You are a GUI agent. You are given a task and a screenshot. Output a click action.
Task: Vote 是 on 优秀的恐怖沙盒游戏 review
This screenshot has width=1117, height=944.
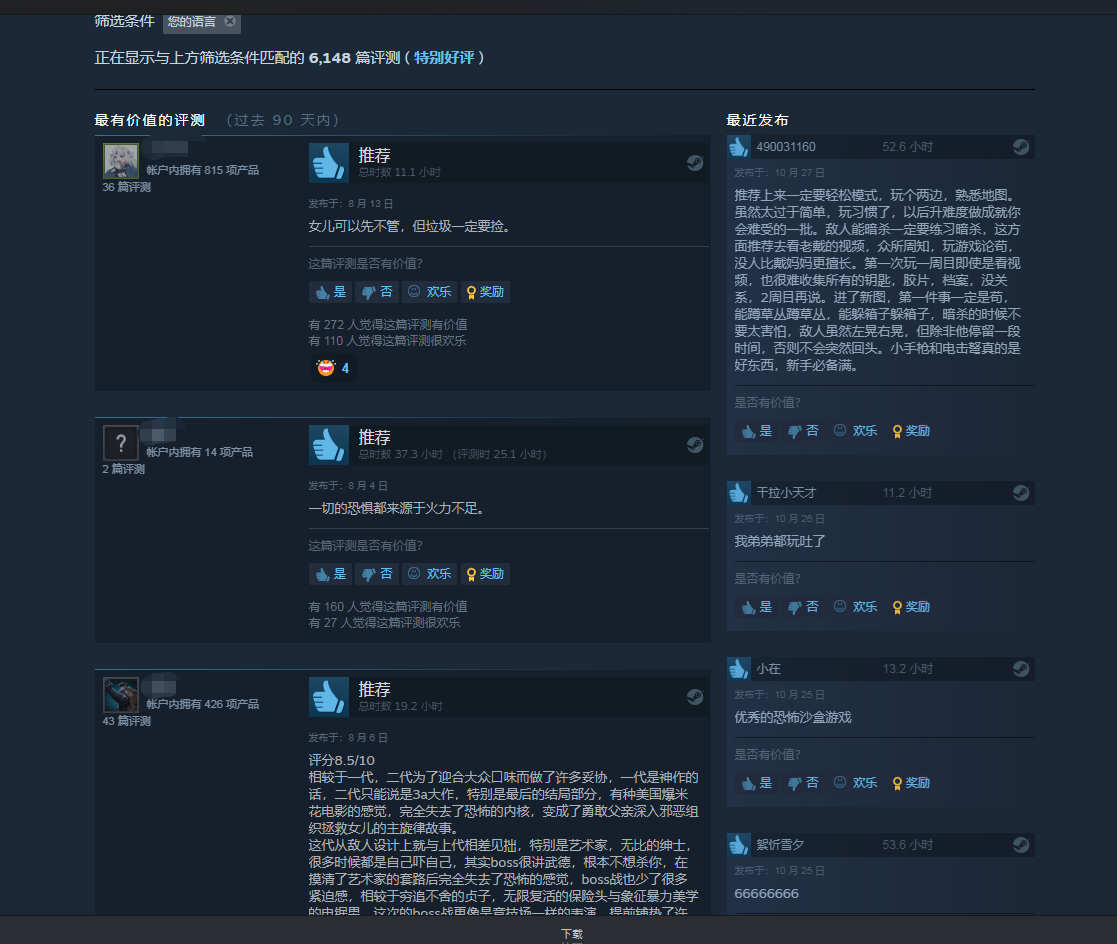point(757,783)
